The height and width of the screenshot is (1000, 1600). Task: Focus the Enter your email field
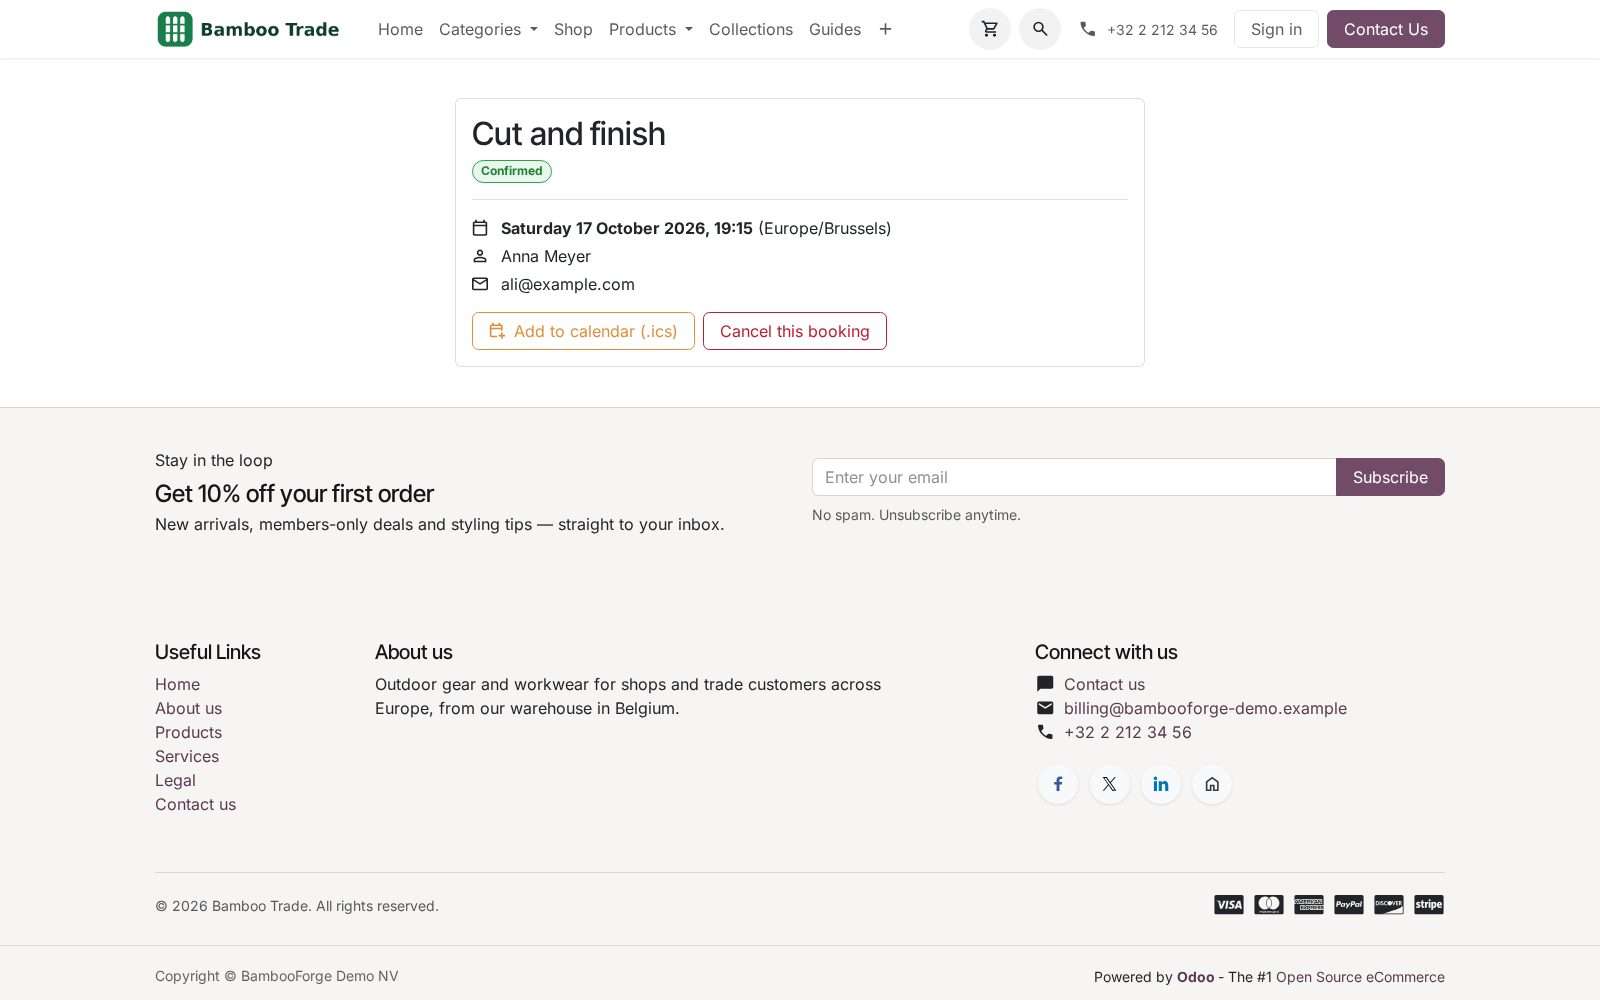coord(1074,477)
